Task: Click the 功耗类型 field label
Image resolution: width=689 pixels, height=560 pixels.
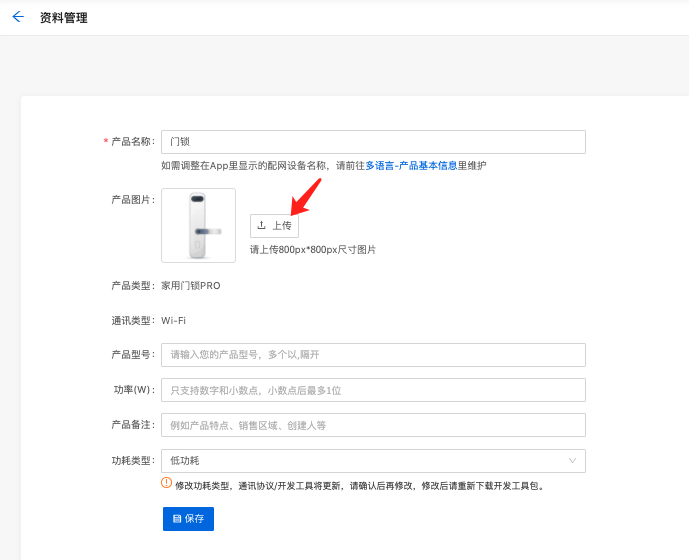Action: click(x=132, y=461)
